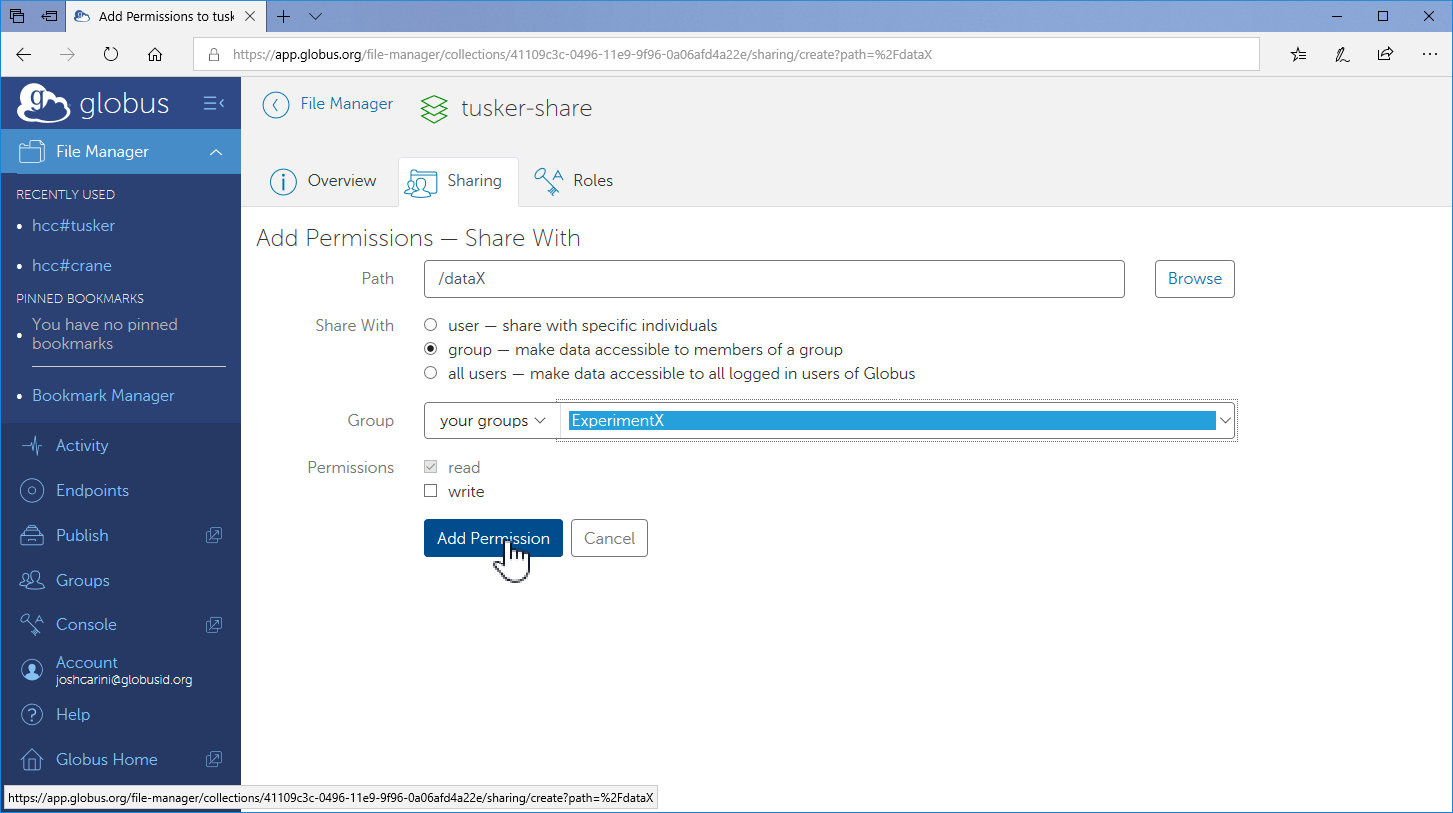Click the Publish icon in sidebar
This screenshot has height=813, width=1453.
tap(33, 536)
